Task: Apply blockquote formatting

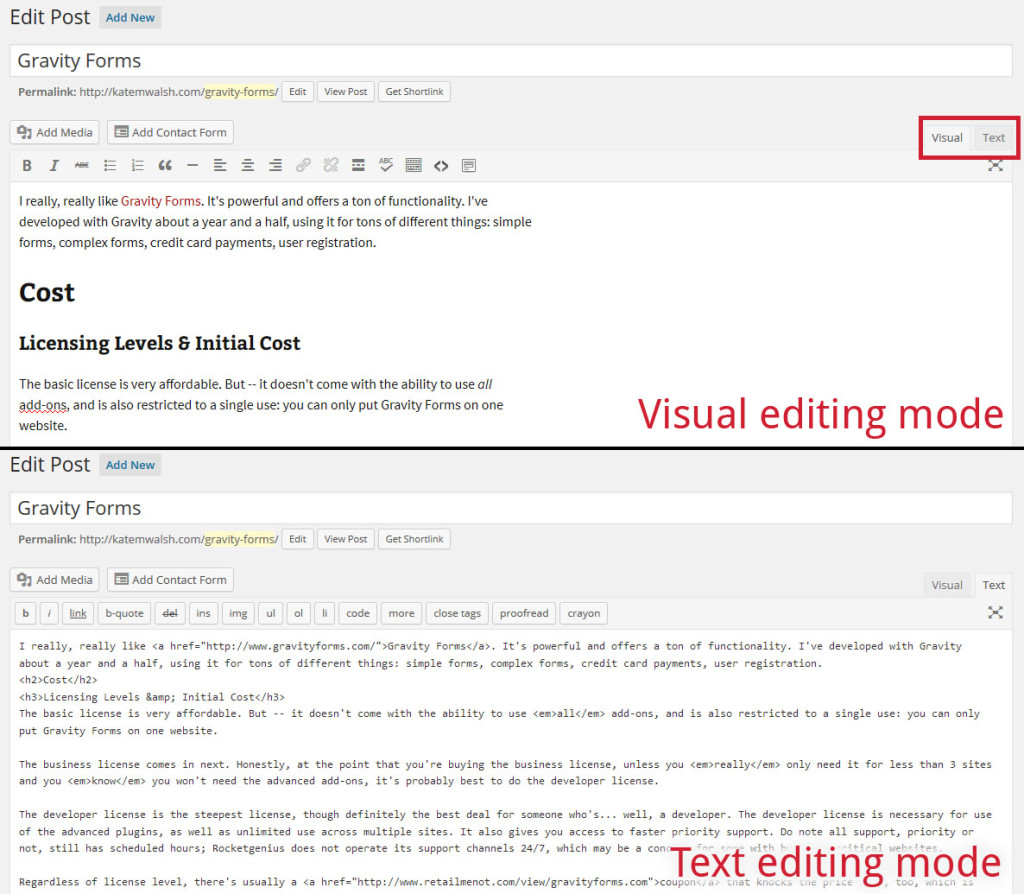Action: [165, 165]
